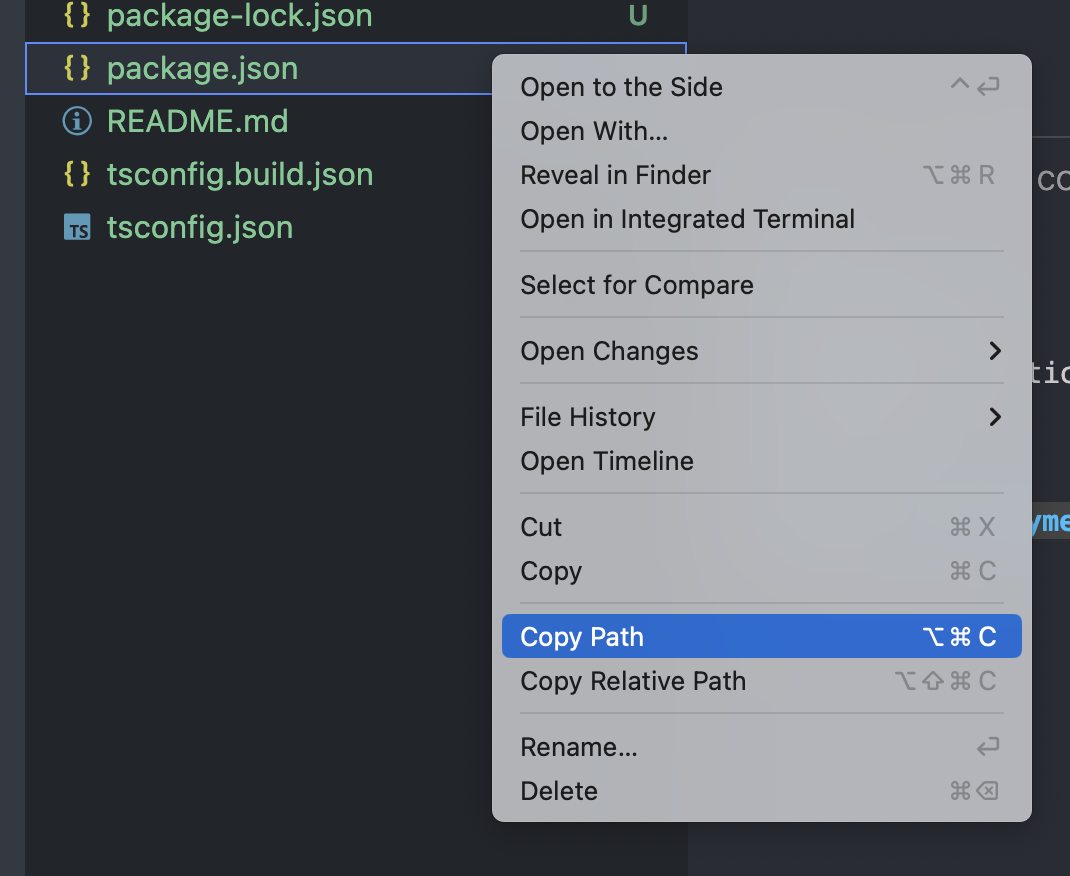Click the U git status badge

[x=637, y=16]
